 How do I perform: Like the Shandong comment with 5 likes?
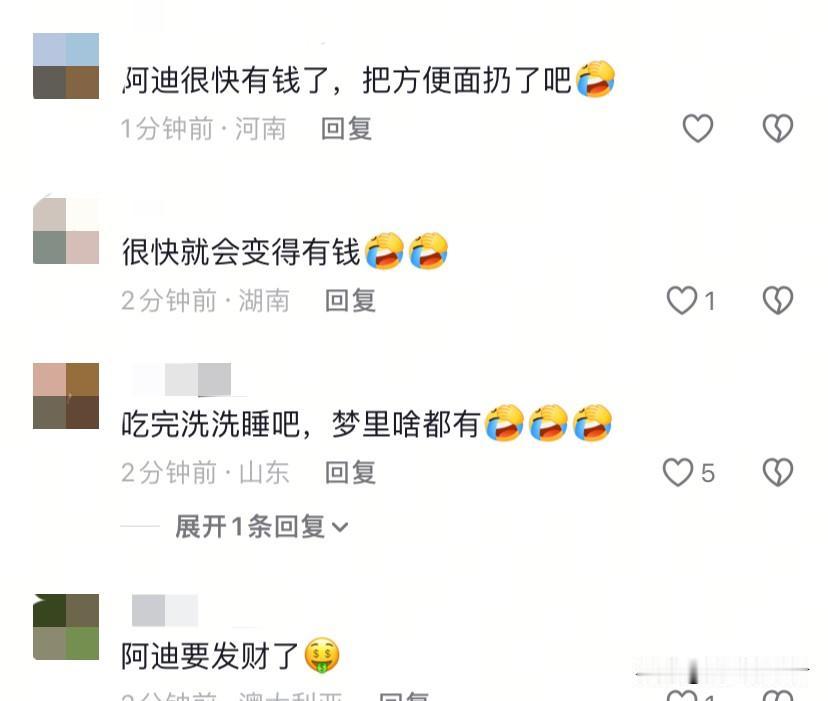678,472
